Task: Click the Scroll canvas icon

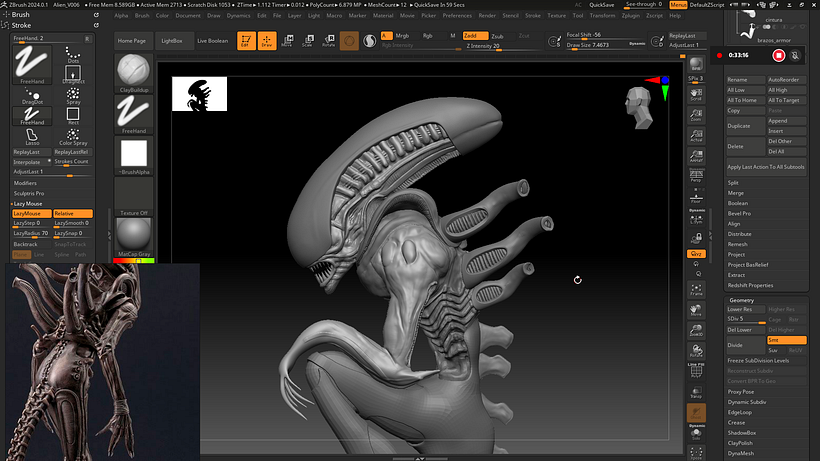Action: [x=696, y=94]
